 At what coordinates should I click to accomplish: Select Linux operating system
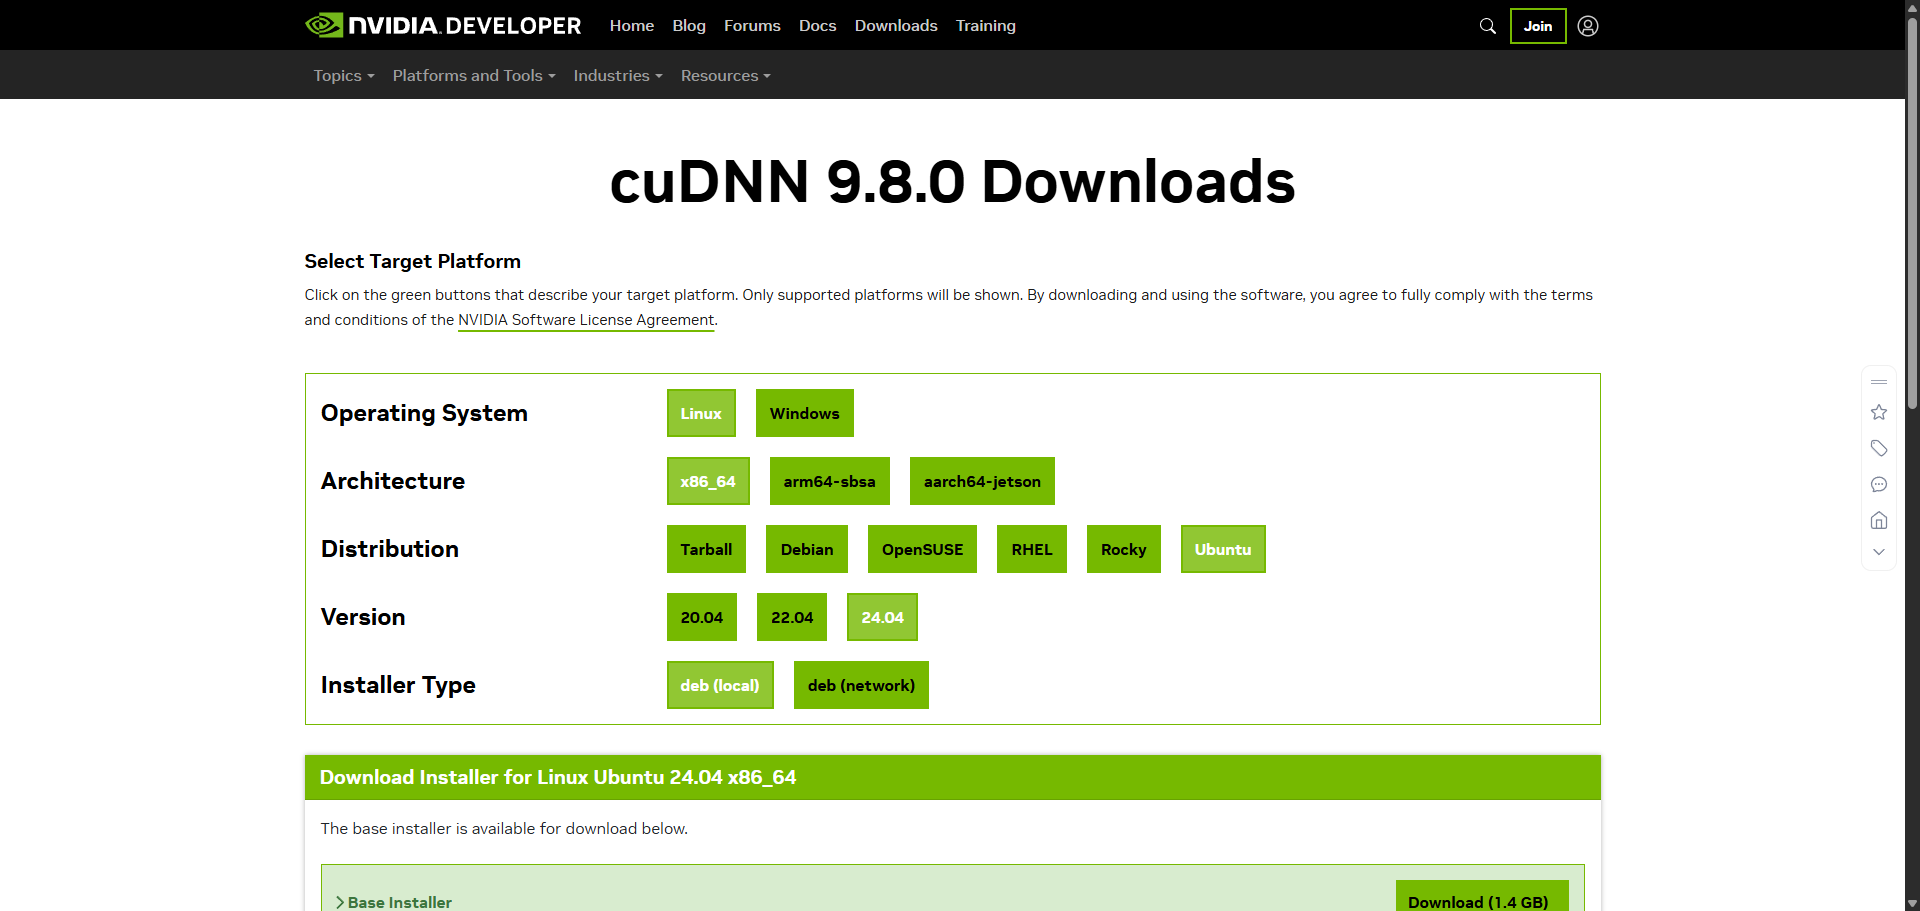coord(701,413)
